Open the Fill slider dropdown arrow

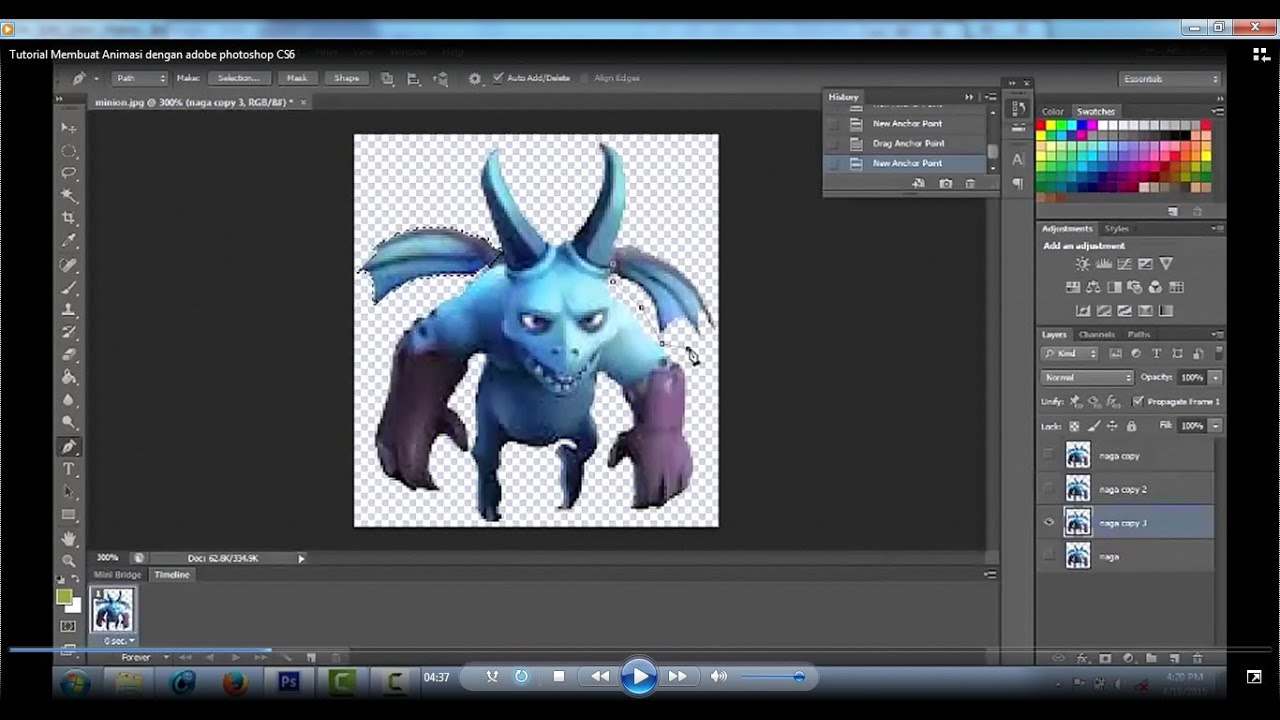click(x=1215, y=426)
